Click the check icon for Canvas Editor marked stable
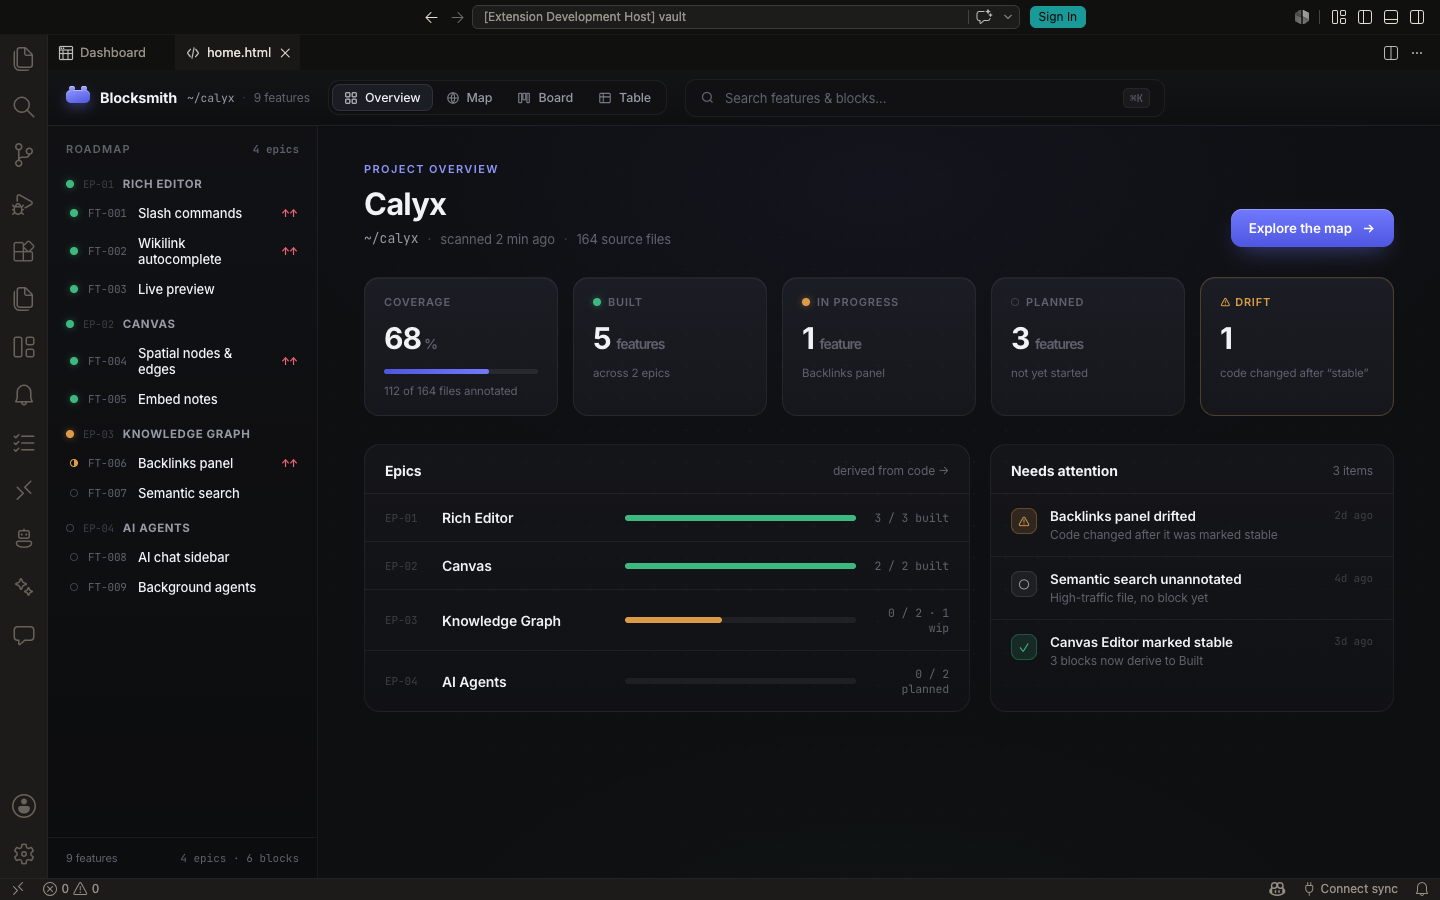Viewport: 1440px width, 900px height. [x=1024, y=647]
